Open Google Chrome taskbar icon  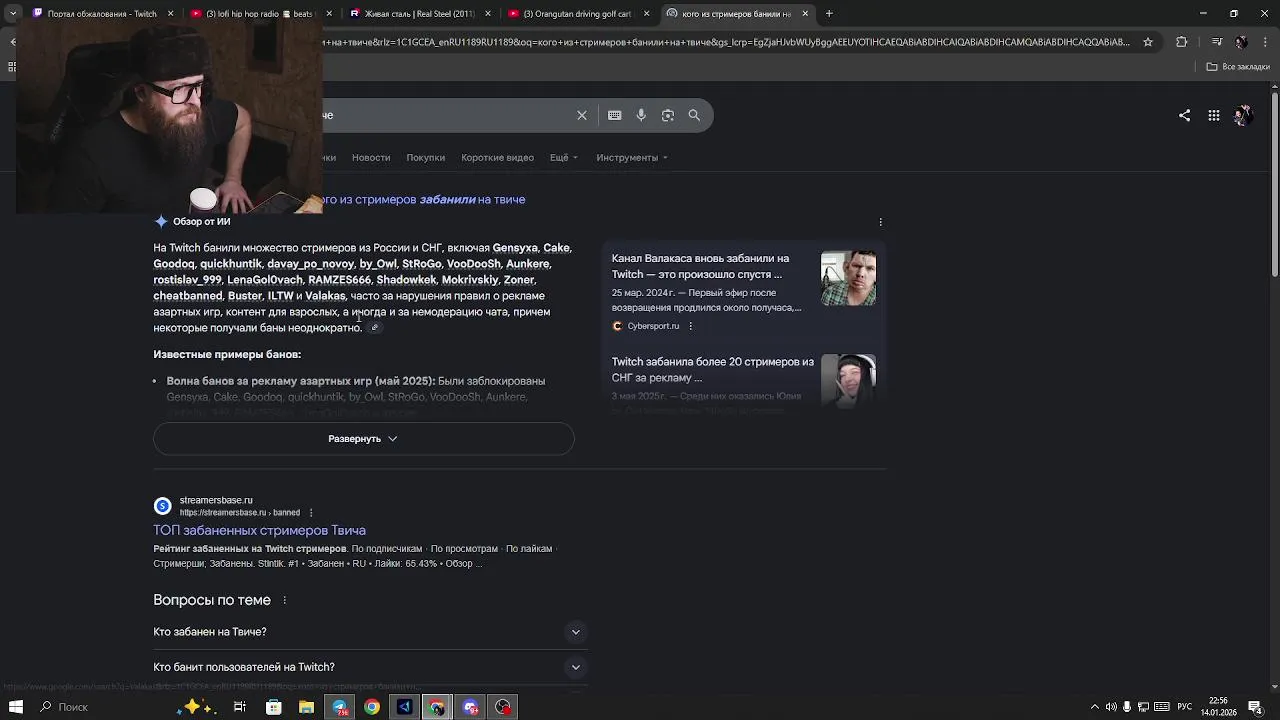372,707
